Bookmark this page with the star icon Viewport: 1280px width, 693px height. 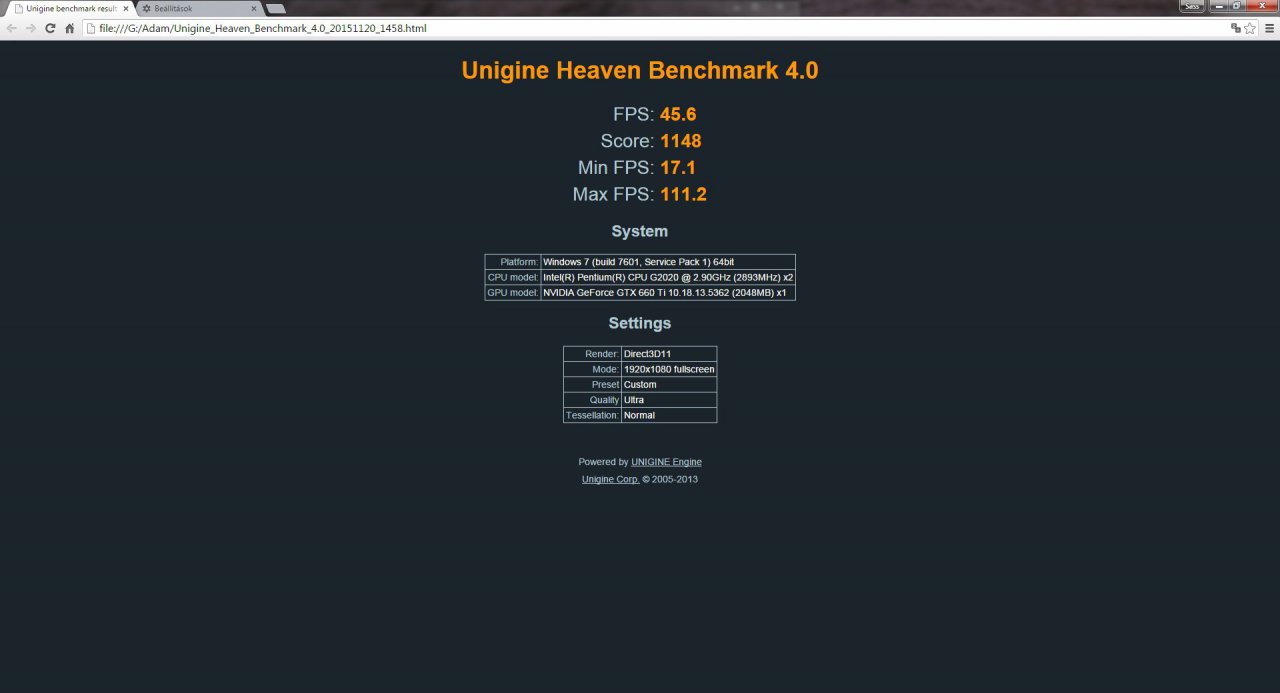pyautogui.click(x=1250, y=28)
